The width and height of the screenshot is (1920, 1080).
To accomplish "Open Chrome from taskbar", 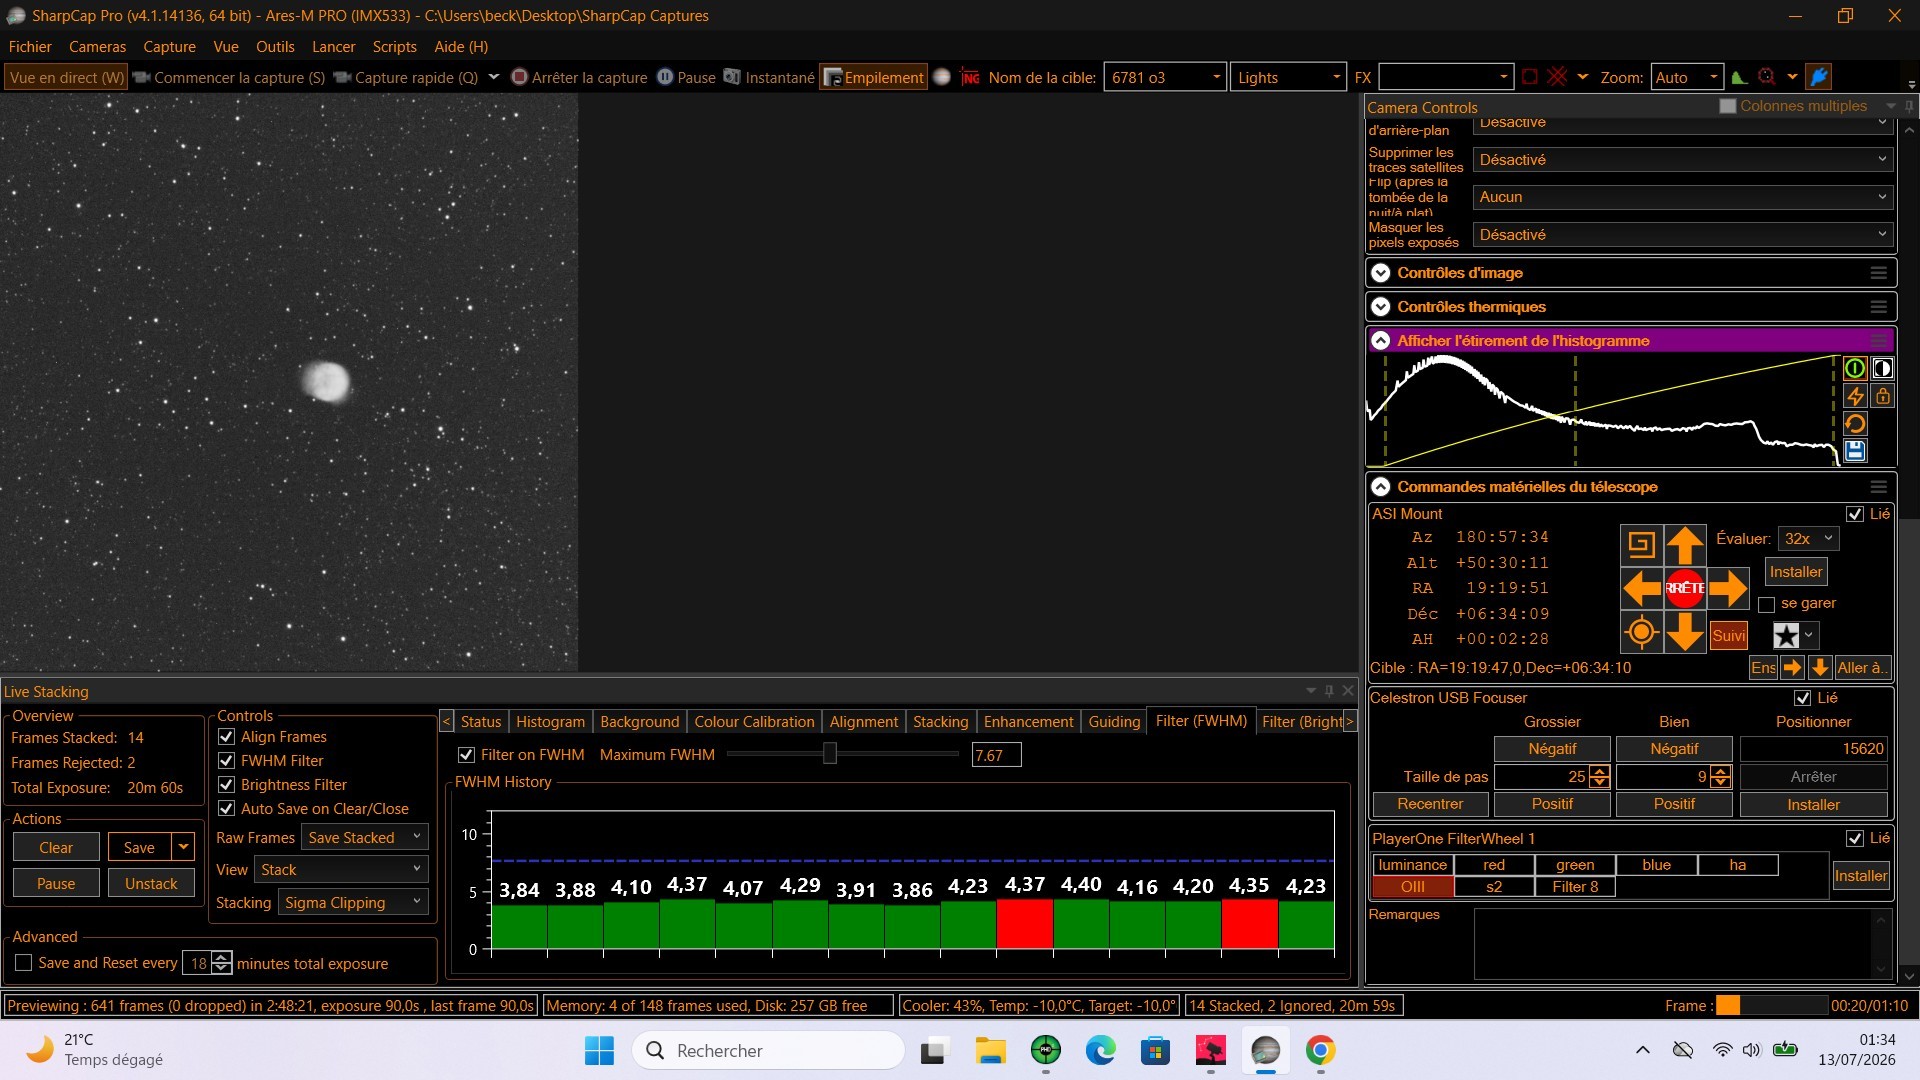I will point(1320,1050).
